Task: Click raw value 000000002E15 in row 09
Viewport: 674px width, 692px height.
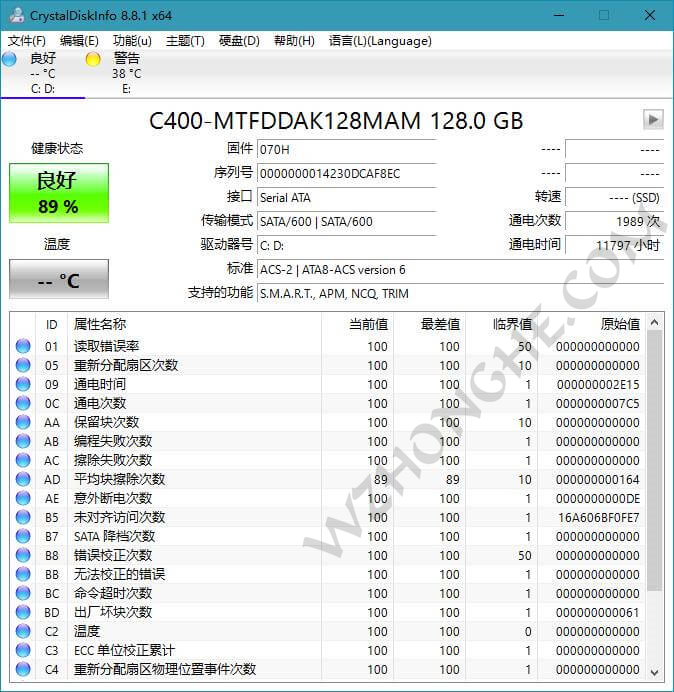Action: click(598, 384)
